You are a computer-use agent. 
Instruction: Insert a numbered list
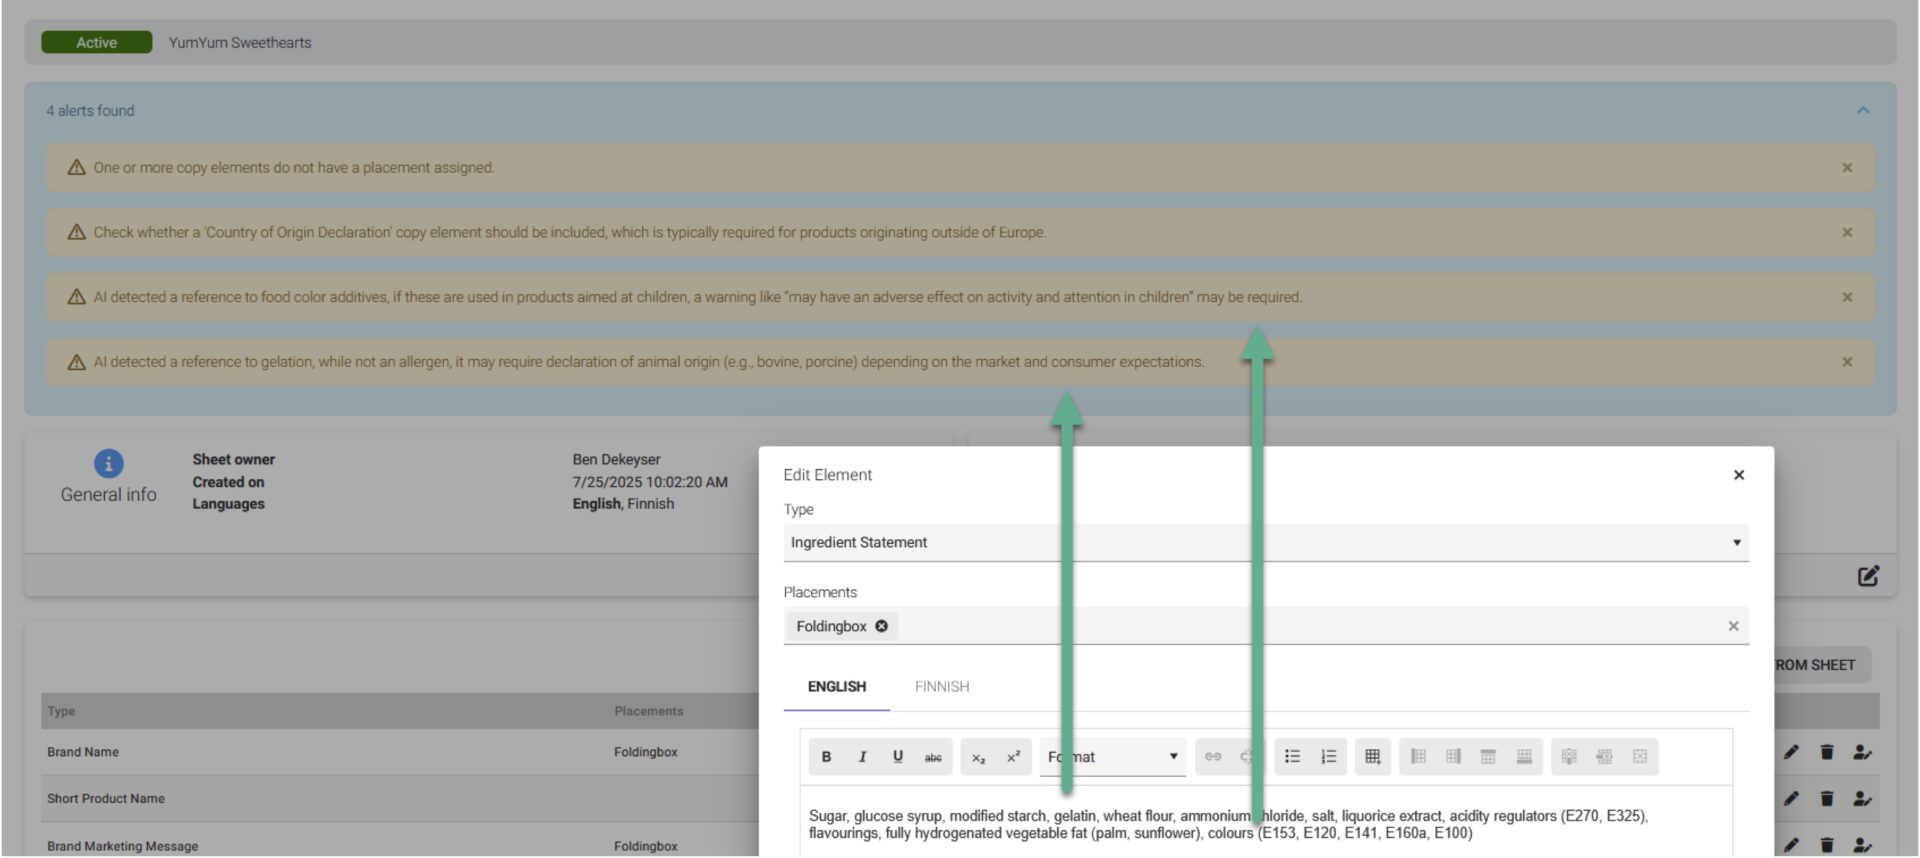pyautogui.click(x=1328, y=757)
